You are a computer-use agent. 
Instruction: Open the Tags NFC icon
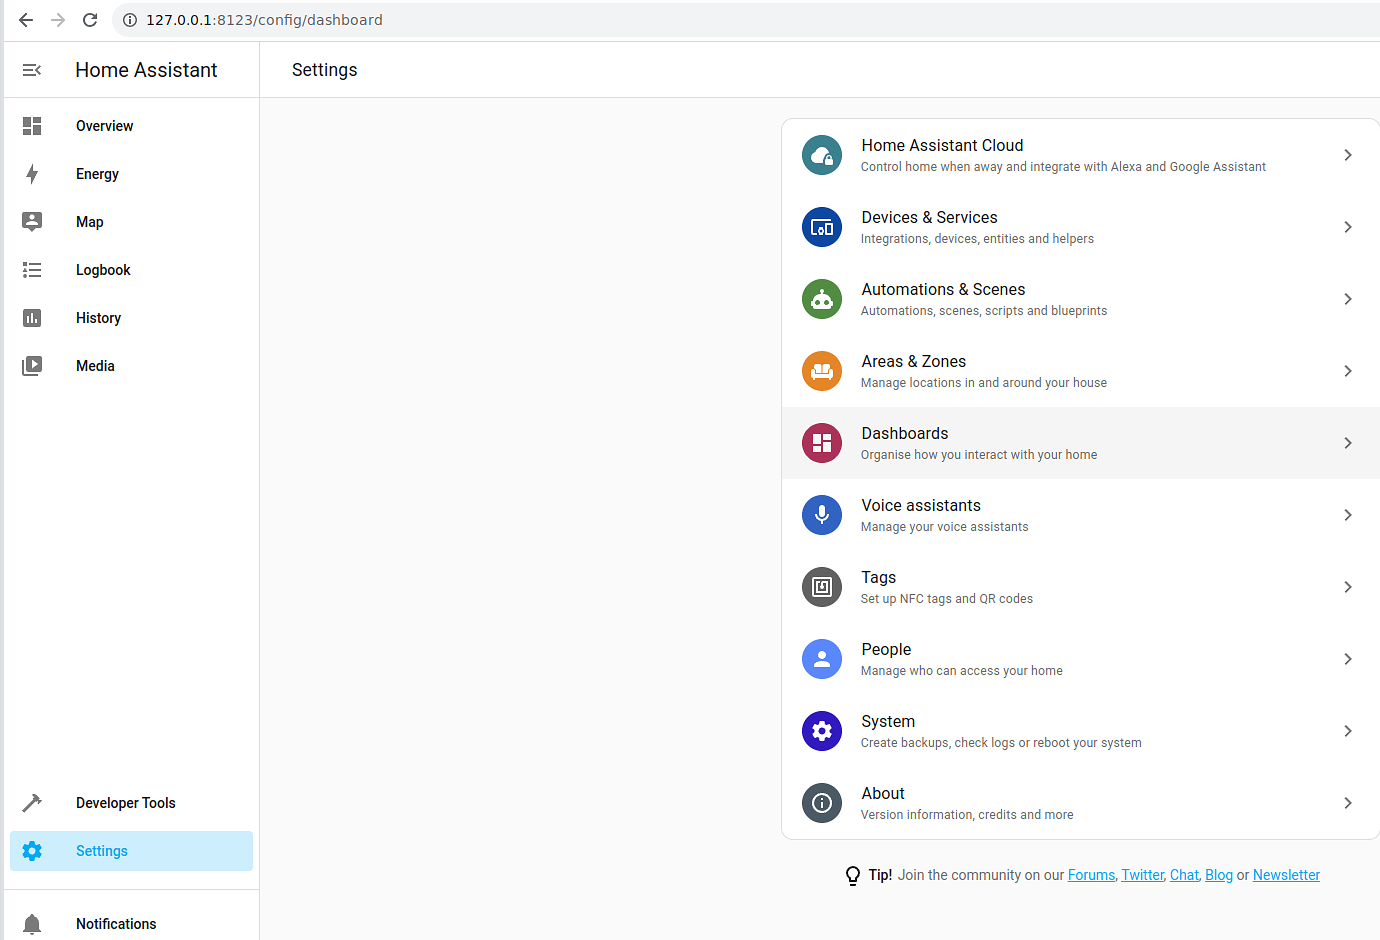pyautogui.click(x=821, y=587)
